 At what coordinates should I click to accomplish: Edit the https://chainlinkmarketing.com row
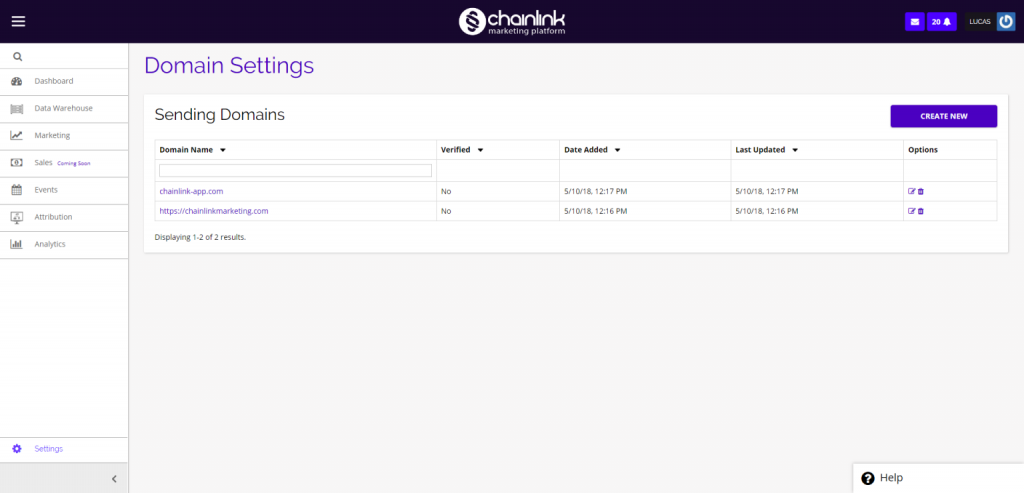[912, 211]
